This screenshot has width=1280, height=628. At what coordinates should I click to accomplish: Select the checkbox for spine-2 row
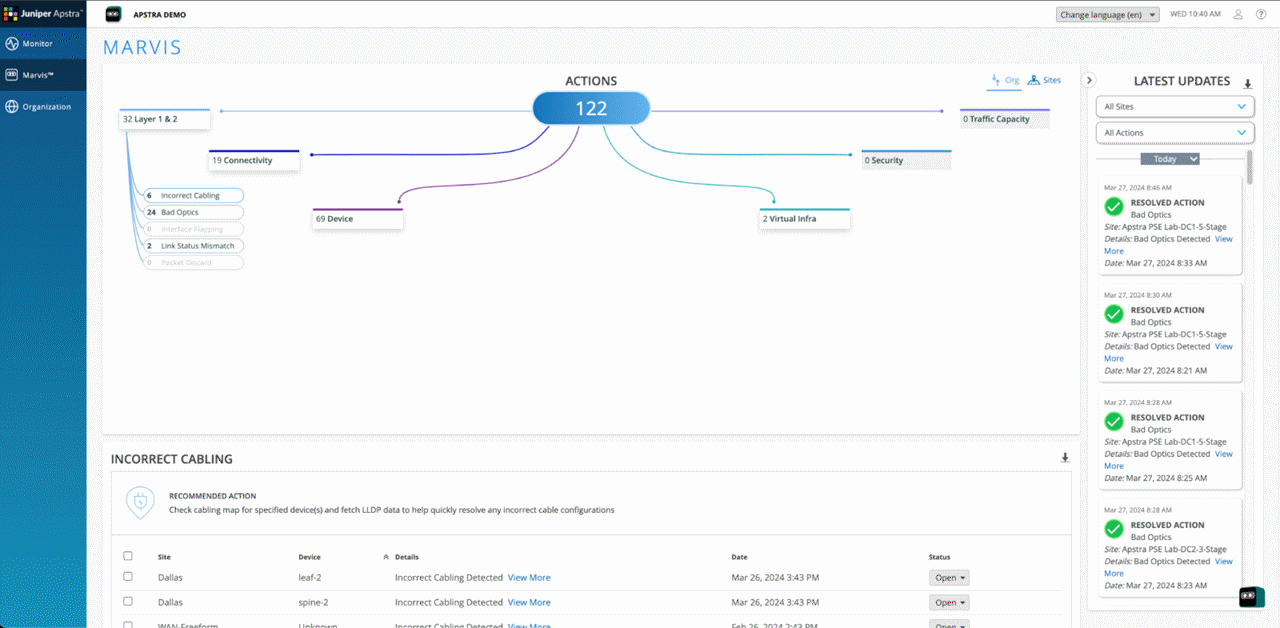(127, 601)
